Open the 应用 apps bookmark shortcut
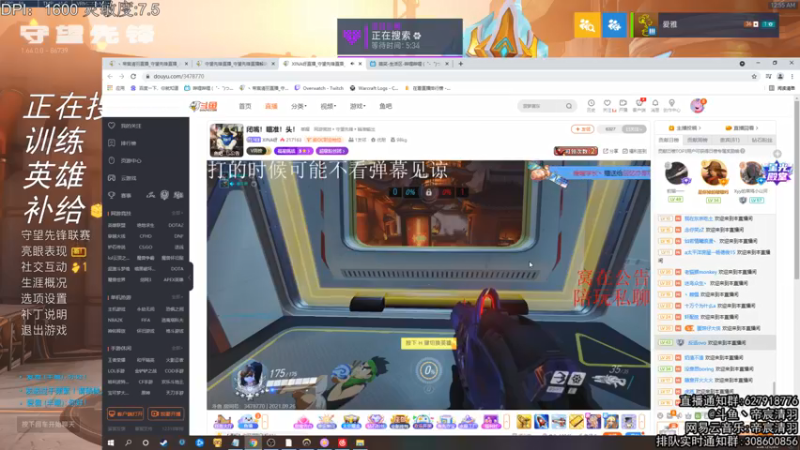800x450 pixels. (x=116, y=88)
